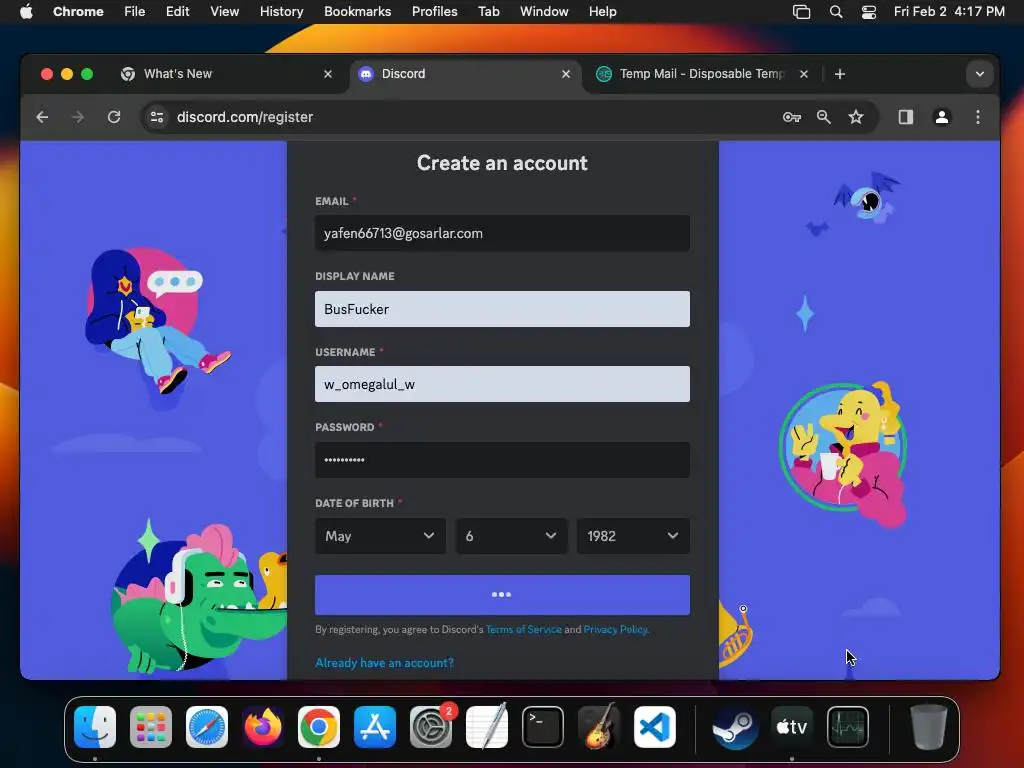Viewport: 1024px width, 768px height.
Task: Click the zoom magnifier icon in address bar
Action: pyautogui.click(x=824, y=117)
